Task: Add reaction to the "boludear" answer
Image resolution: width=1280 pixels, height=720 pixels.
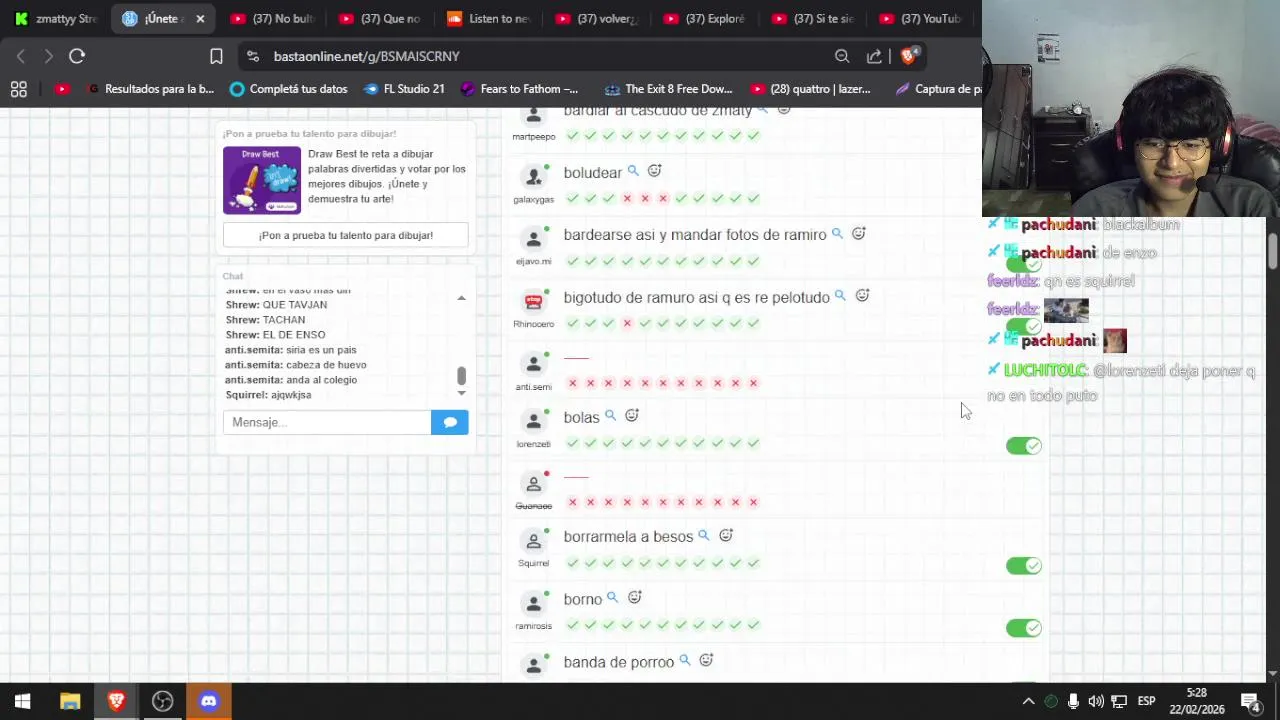Action: (x=654, y=171)
